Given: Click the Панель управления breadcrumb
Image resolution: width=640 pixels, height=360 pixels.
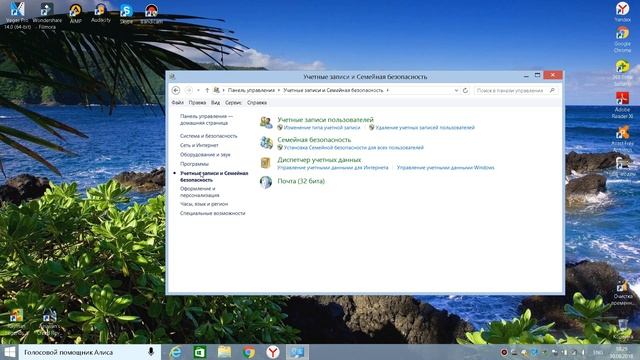Looking at the screenshot, I should click(x=251, y=90).
